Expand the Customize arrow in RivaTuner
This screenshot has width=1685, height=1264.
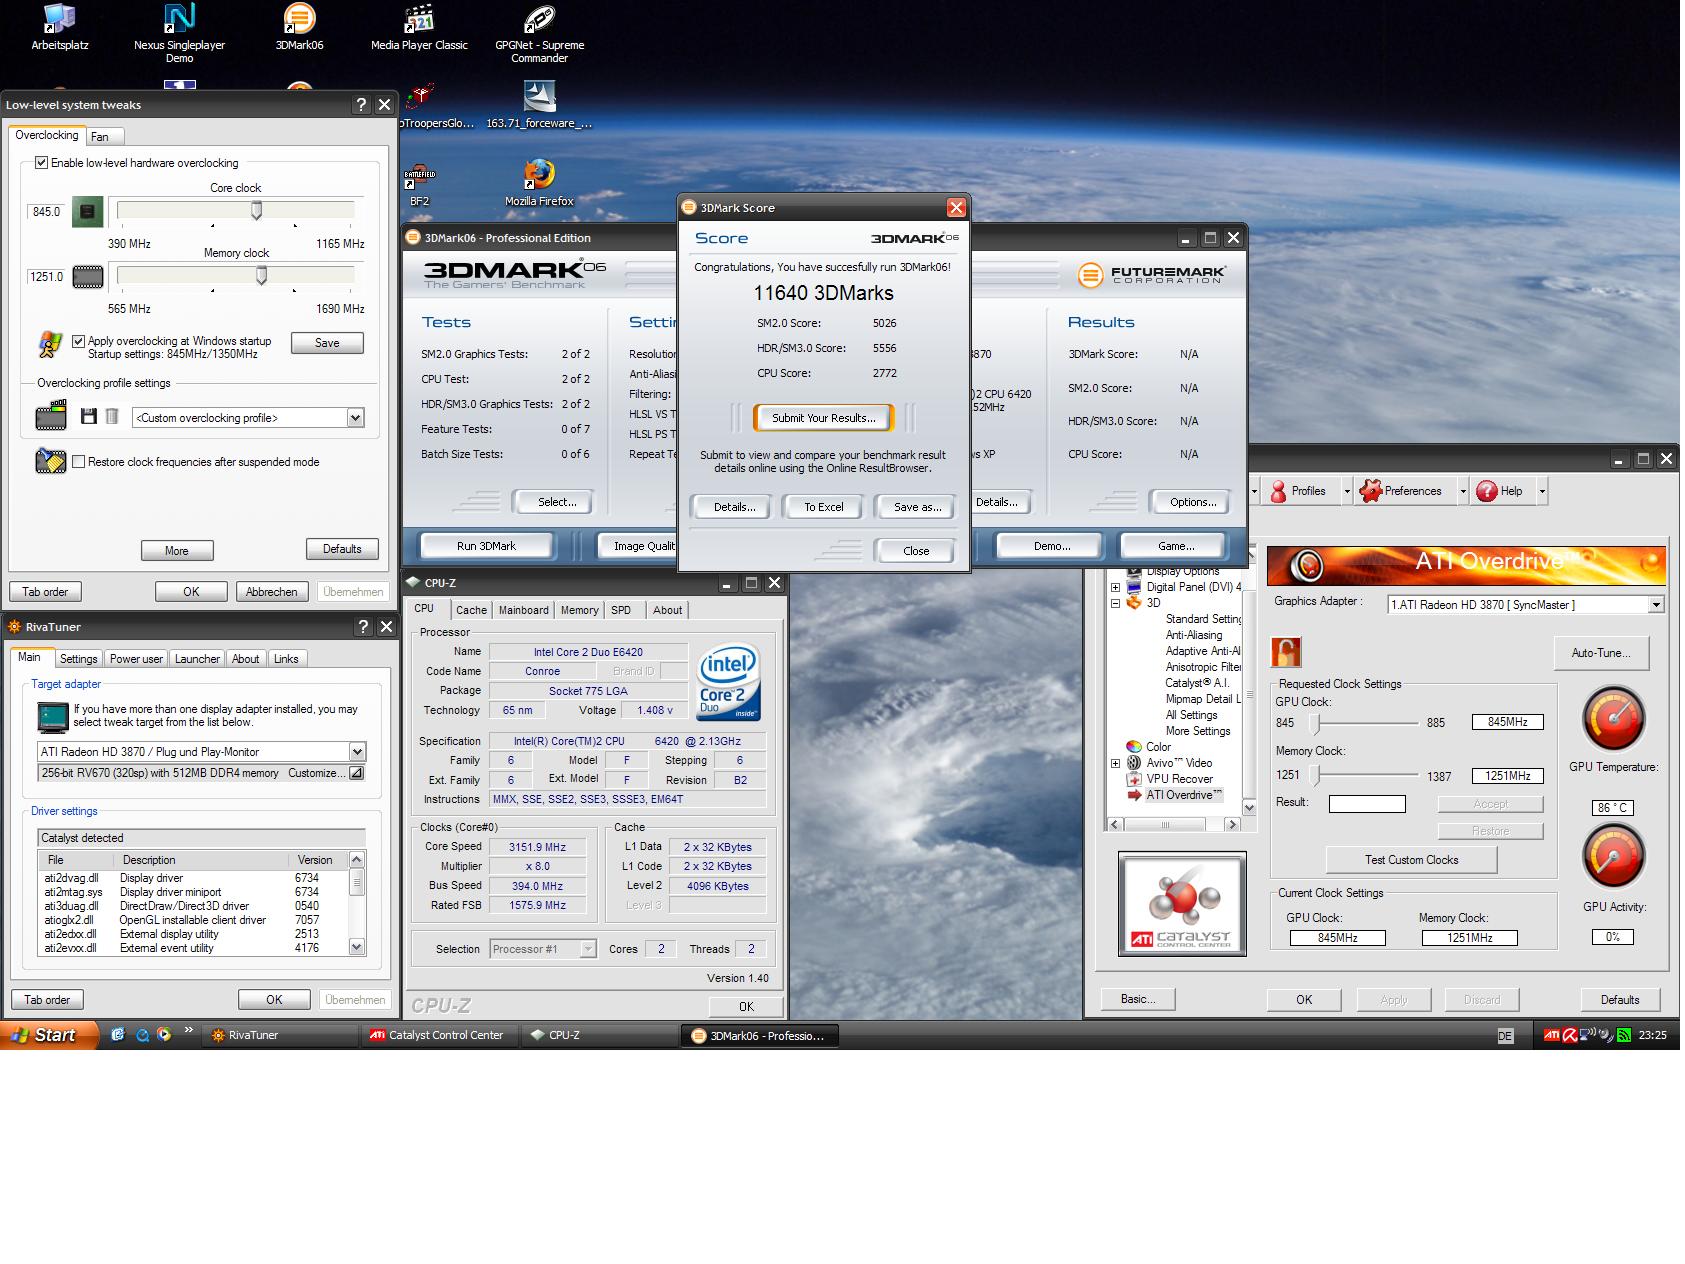[x=356, y=773]
